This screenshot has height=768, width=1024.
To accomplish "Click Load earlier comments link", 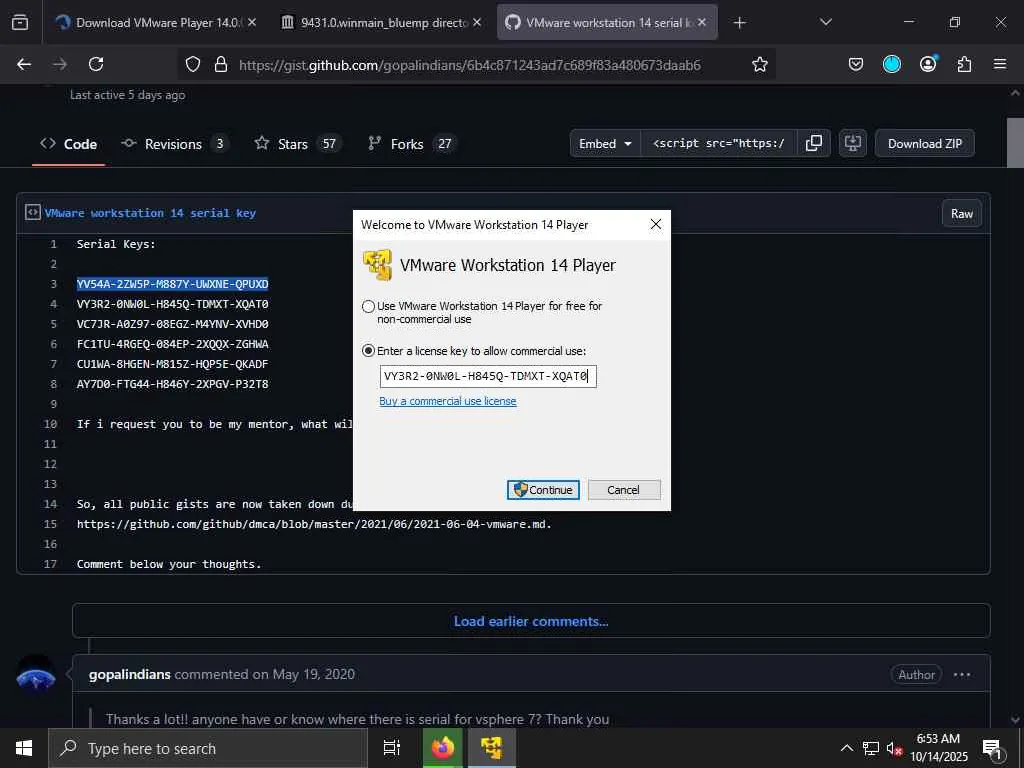I will coord(531,621).
